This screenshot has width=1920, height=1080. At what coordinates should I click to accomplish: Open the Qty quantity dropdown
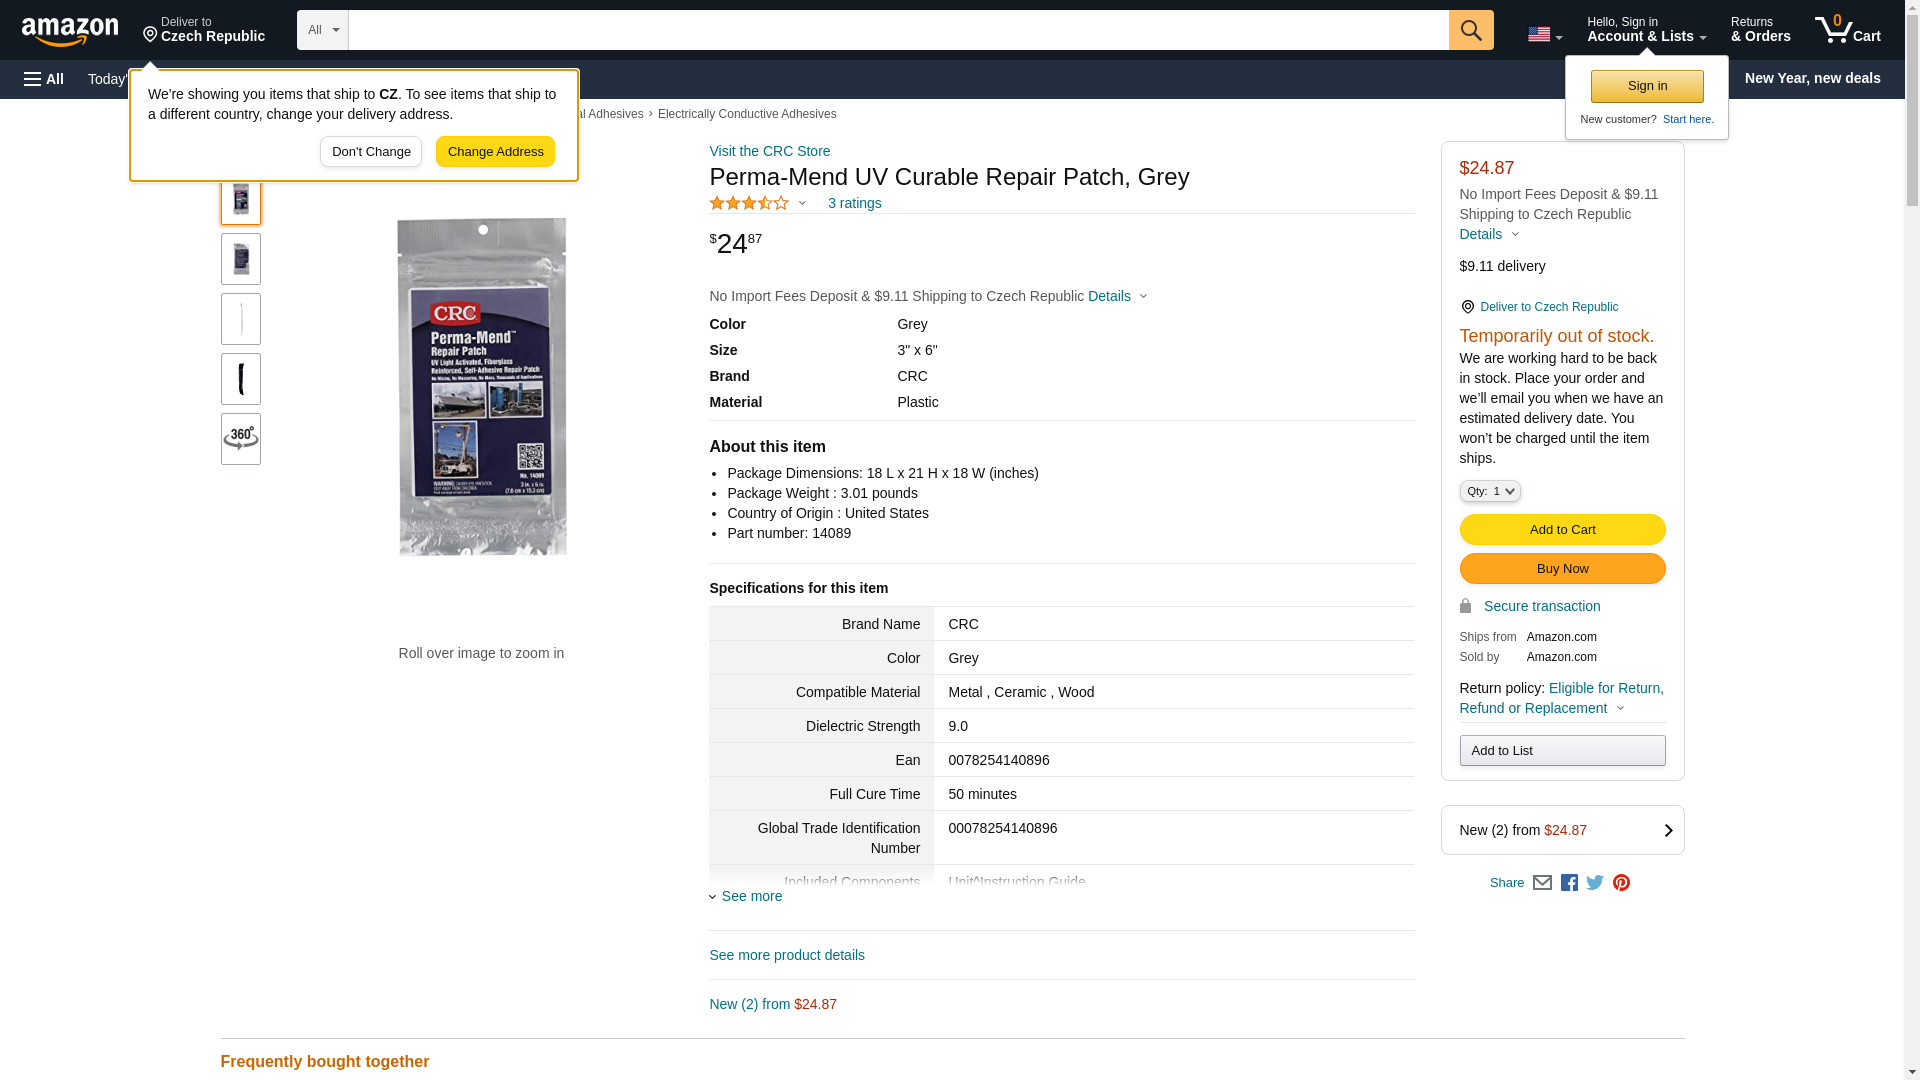pyautogui.click(x=1489, y=491)
